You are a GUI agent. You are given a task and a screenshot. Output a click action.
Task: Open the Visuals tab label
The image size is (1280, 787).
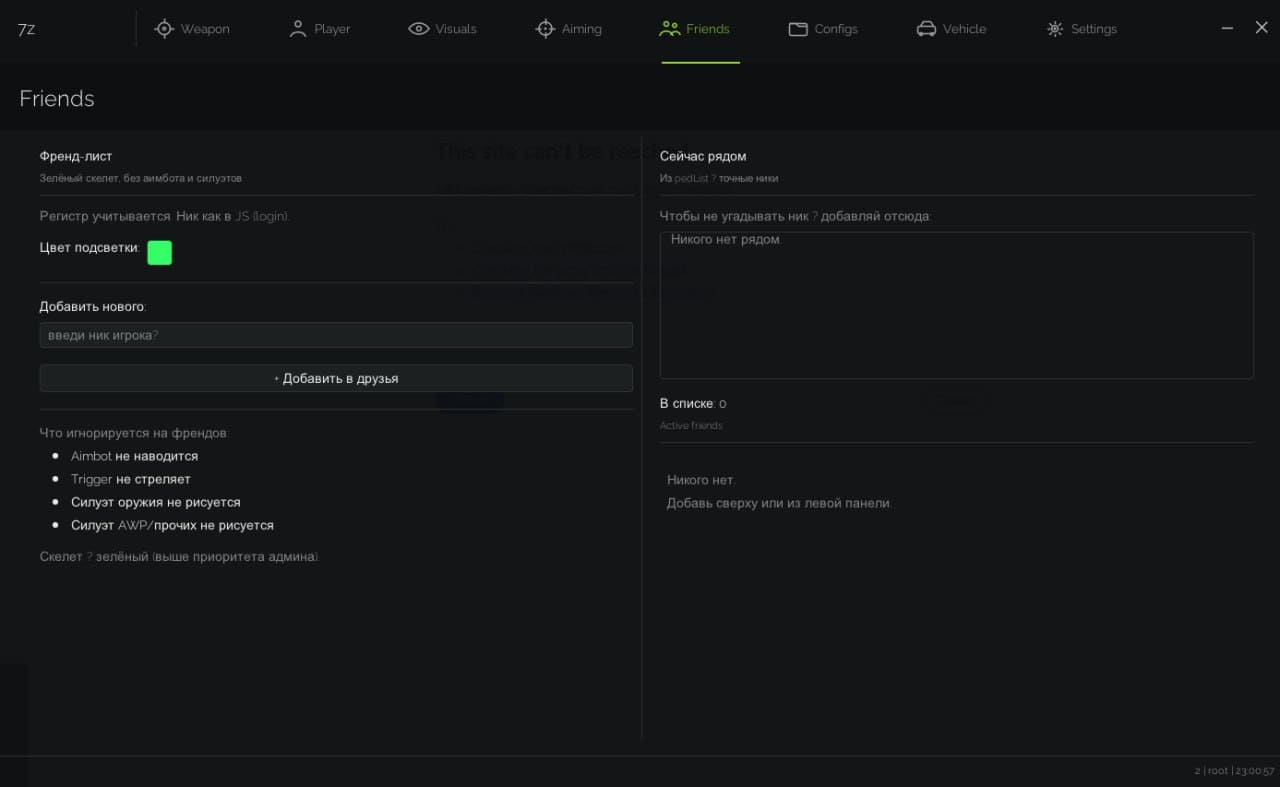click(456, 29)
